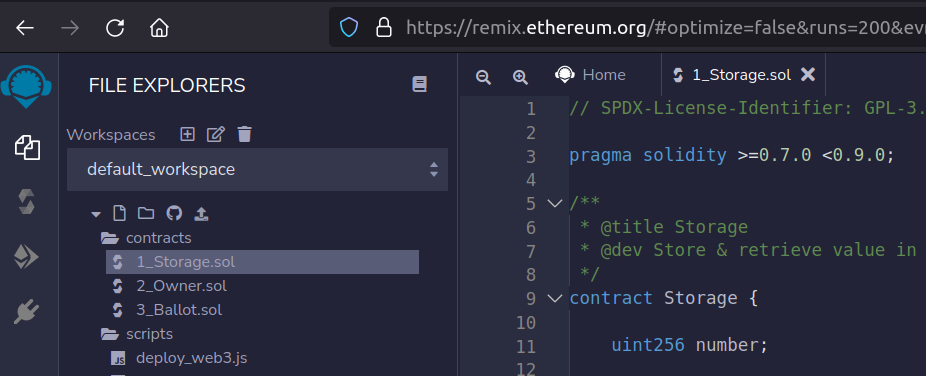
Task: Click the '@title Storage' comment line
Action: (664, 227)
